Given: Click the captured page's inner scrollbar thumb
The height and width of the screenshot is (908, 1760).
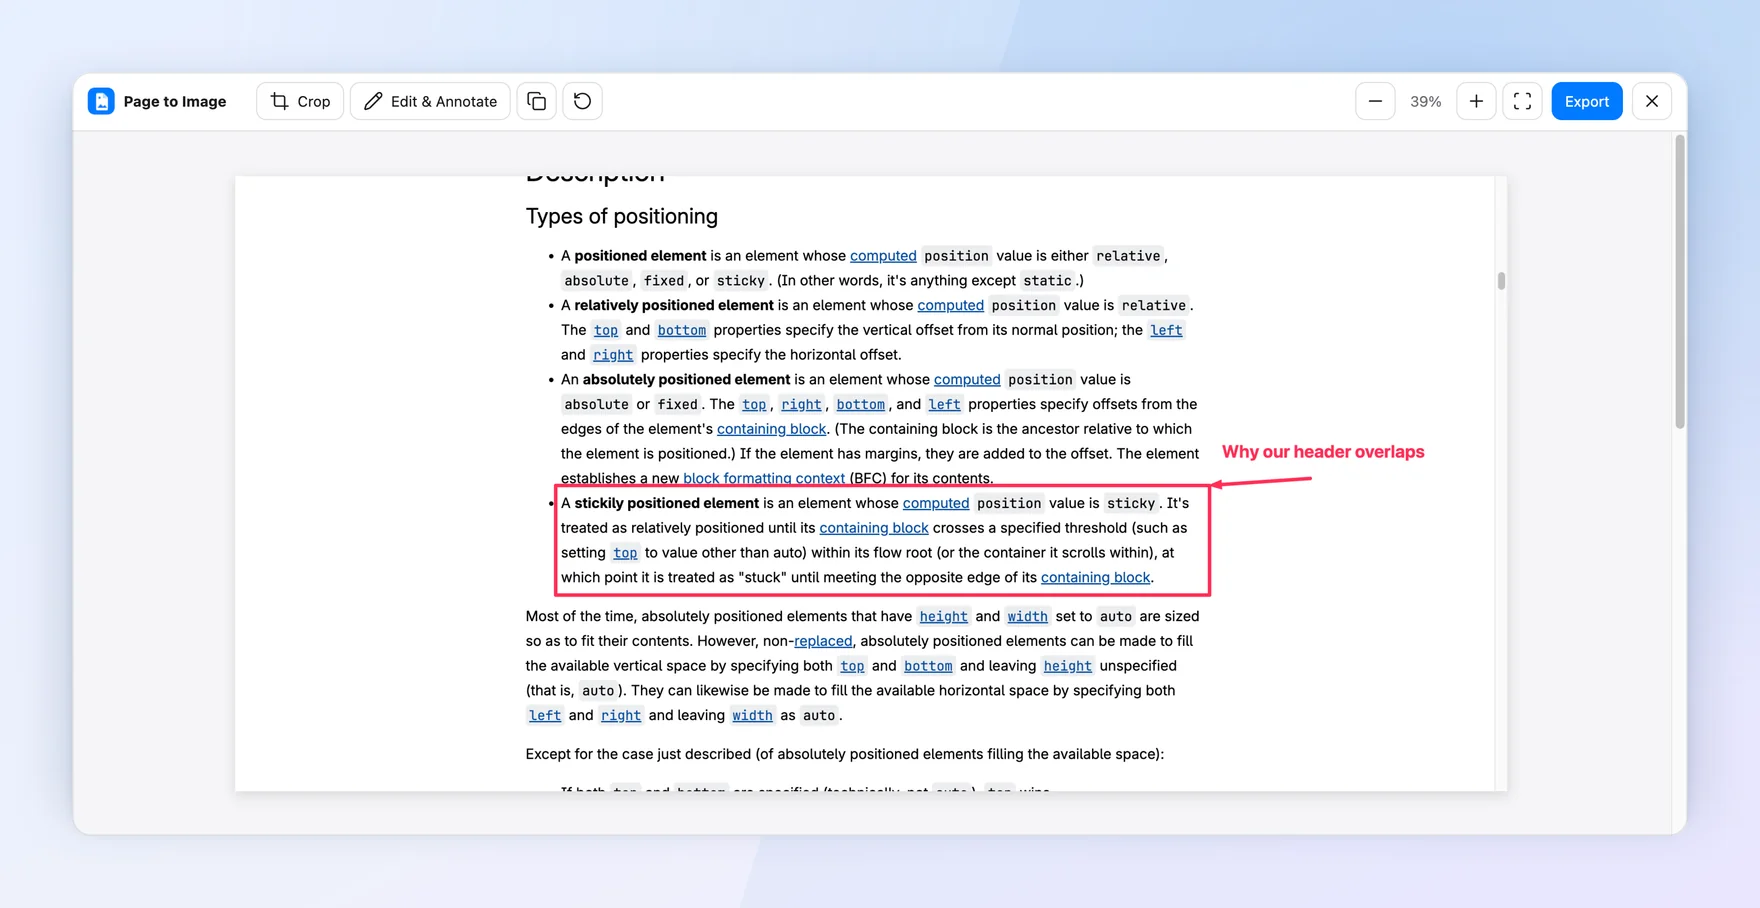Looking at the screenshot, I should point(1501,281).
